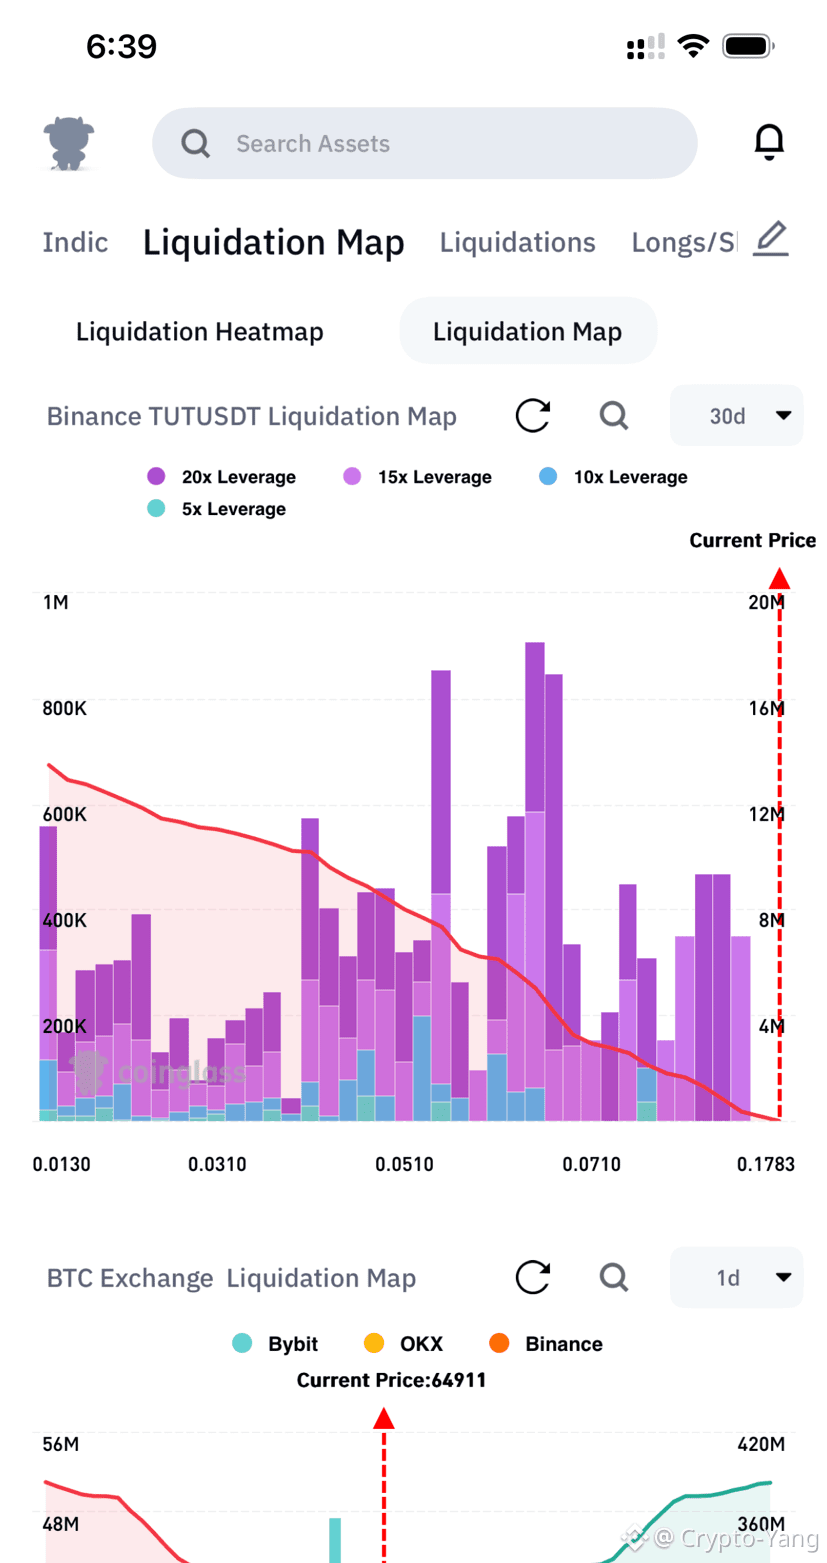Click Current Price:64911 label
Viewport: 827px width, 1563px height.
(x=392, y=1381)
